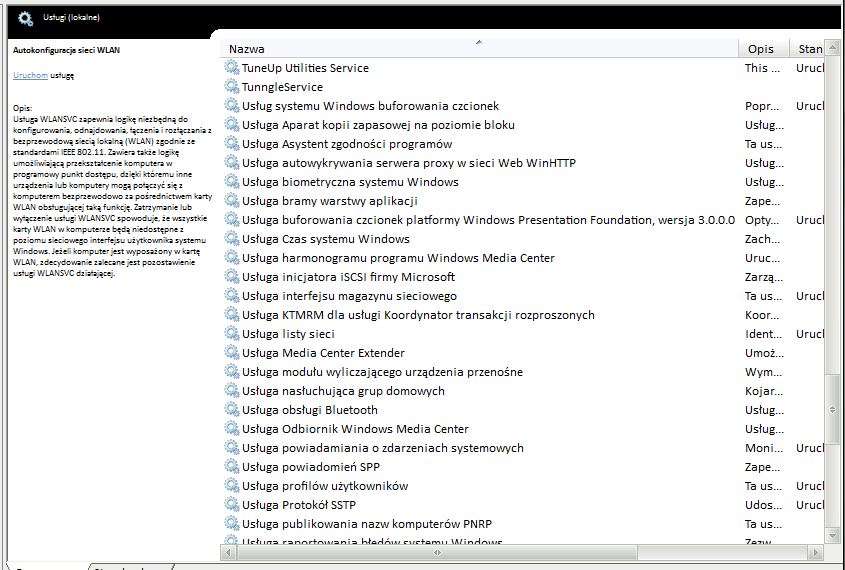Click the Stan cell of TuneUp Utilities Service

(x=810, y=68)
